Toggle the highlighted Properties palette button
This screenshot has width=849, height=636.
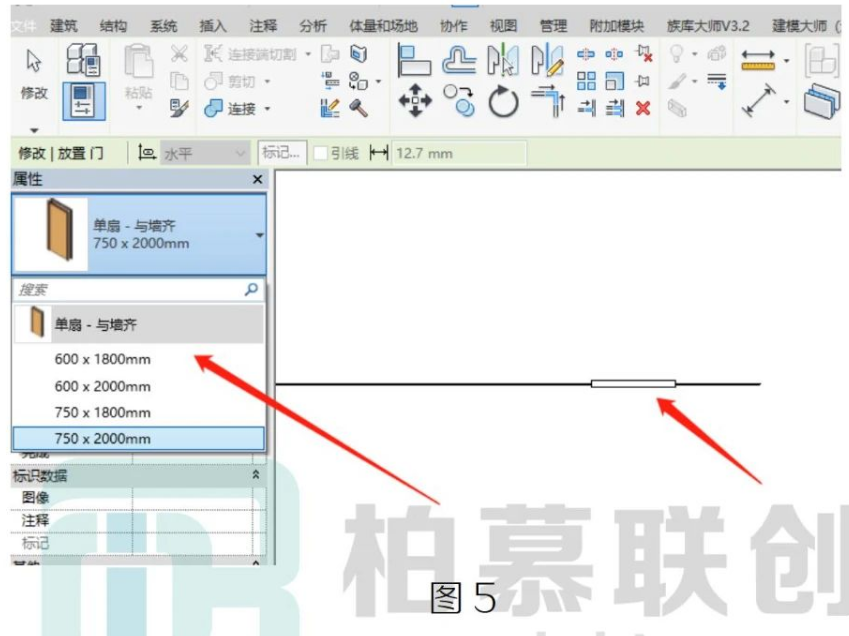coord(83,101)
